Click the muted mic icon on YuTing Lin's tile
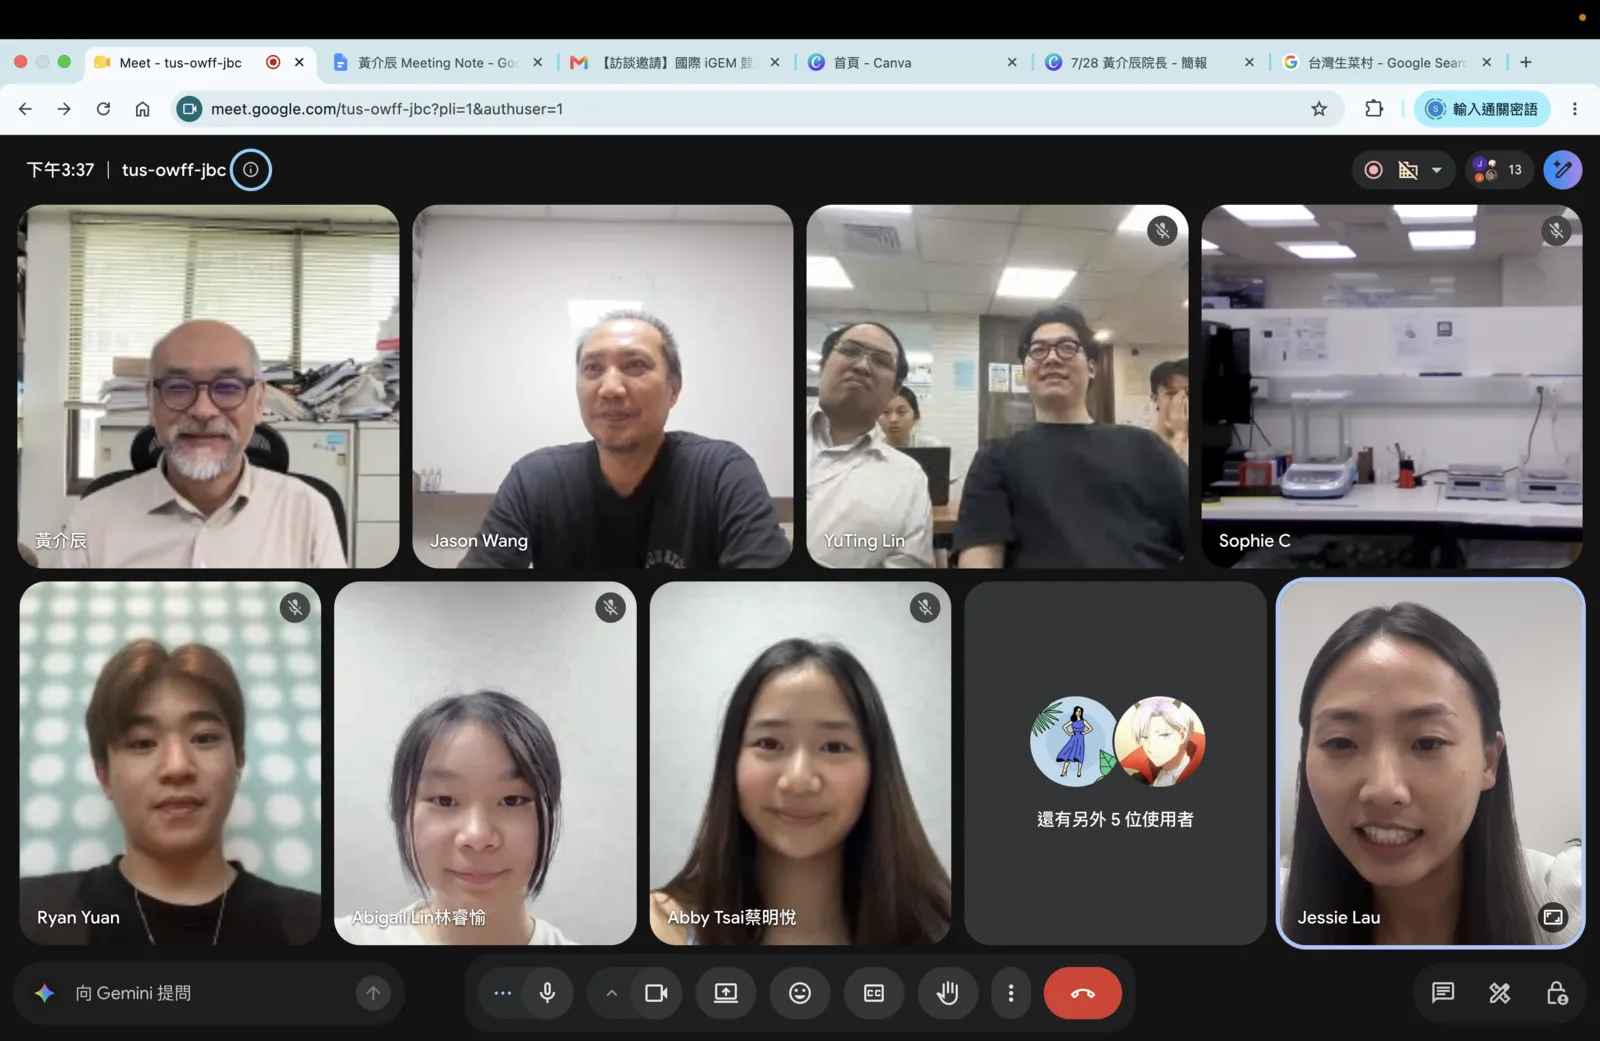This screenshot has height=1041, width=1600. click(x=1162, y=231)
